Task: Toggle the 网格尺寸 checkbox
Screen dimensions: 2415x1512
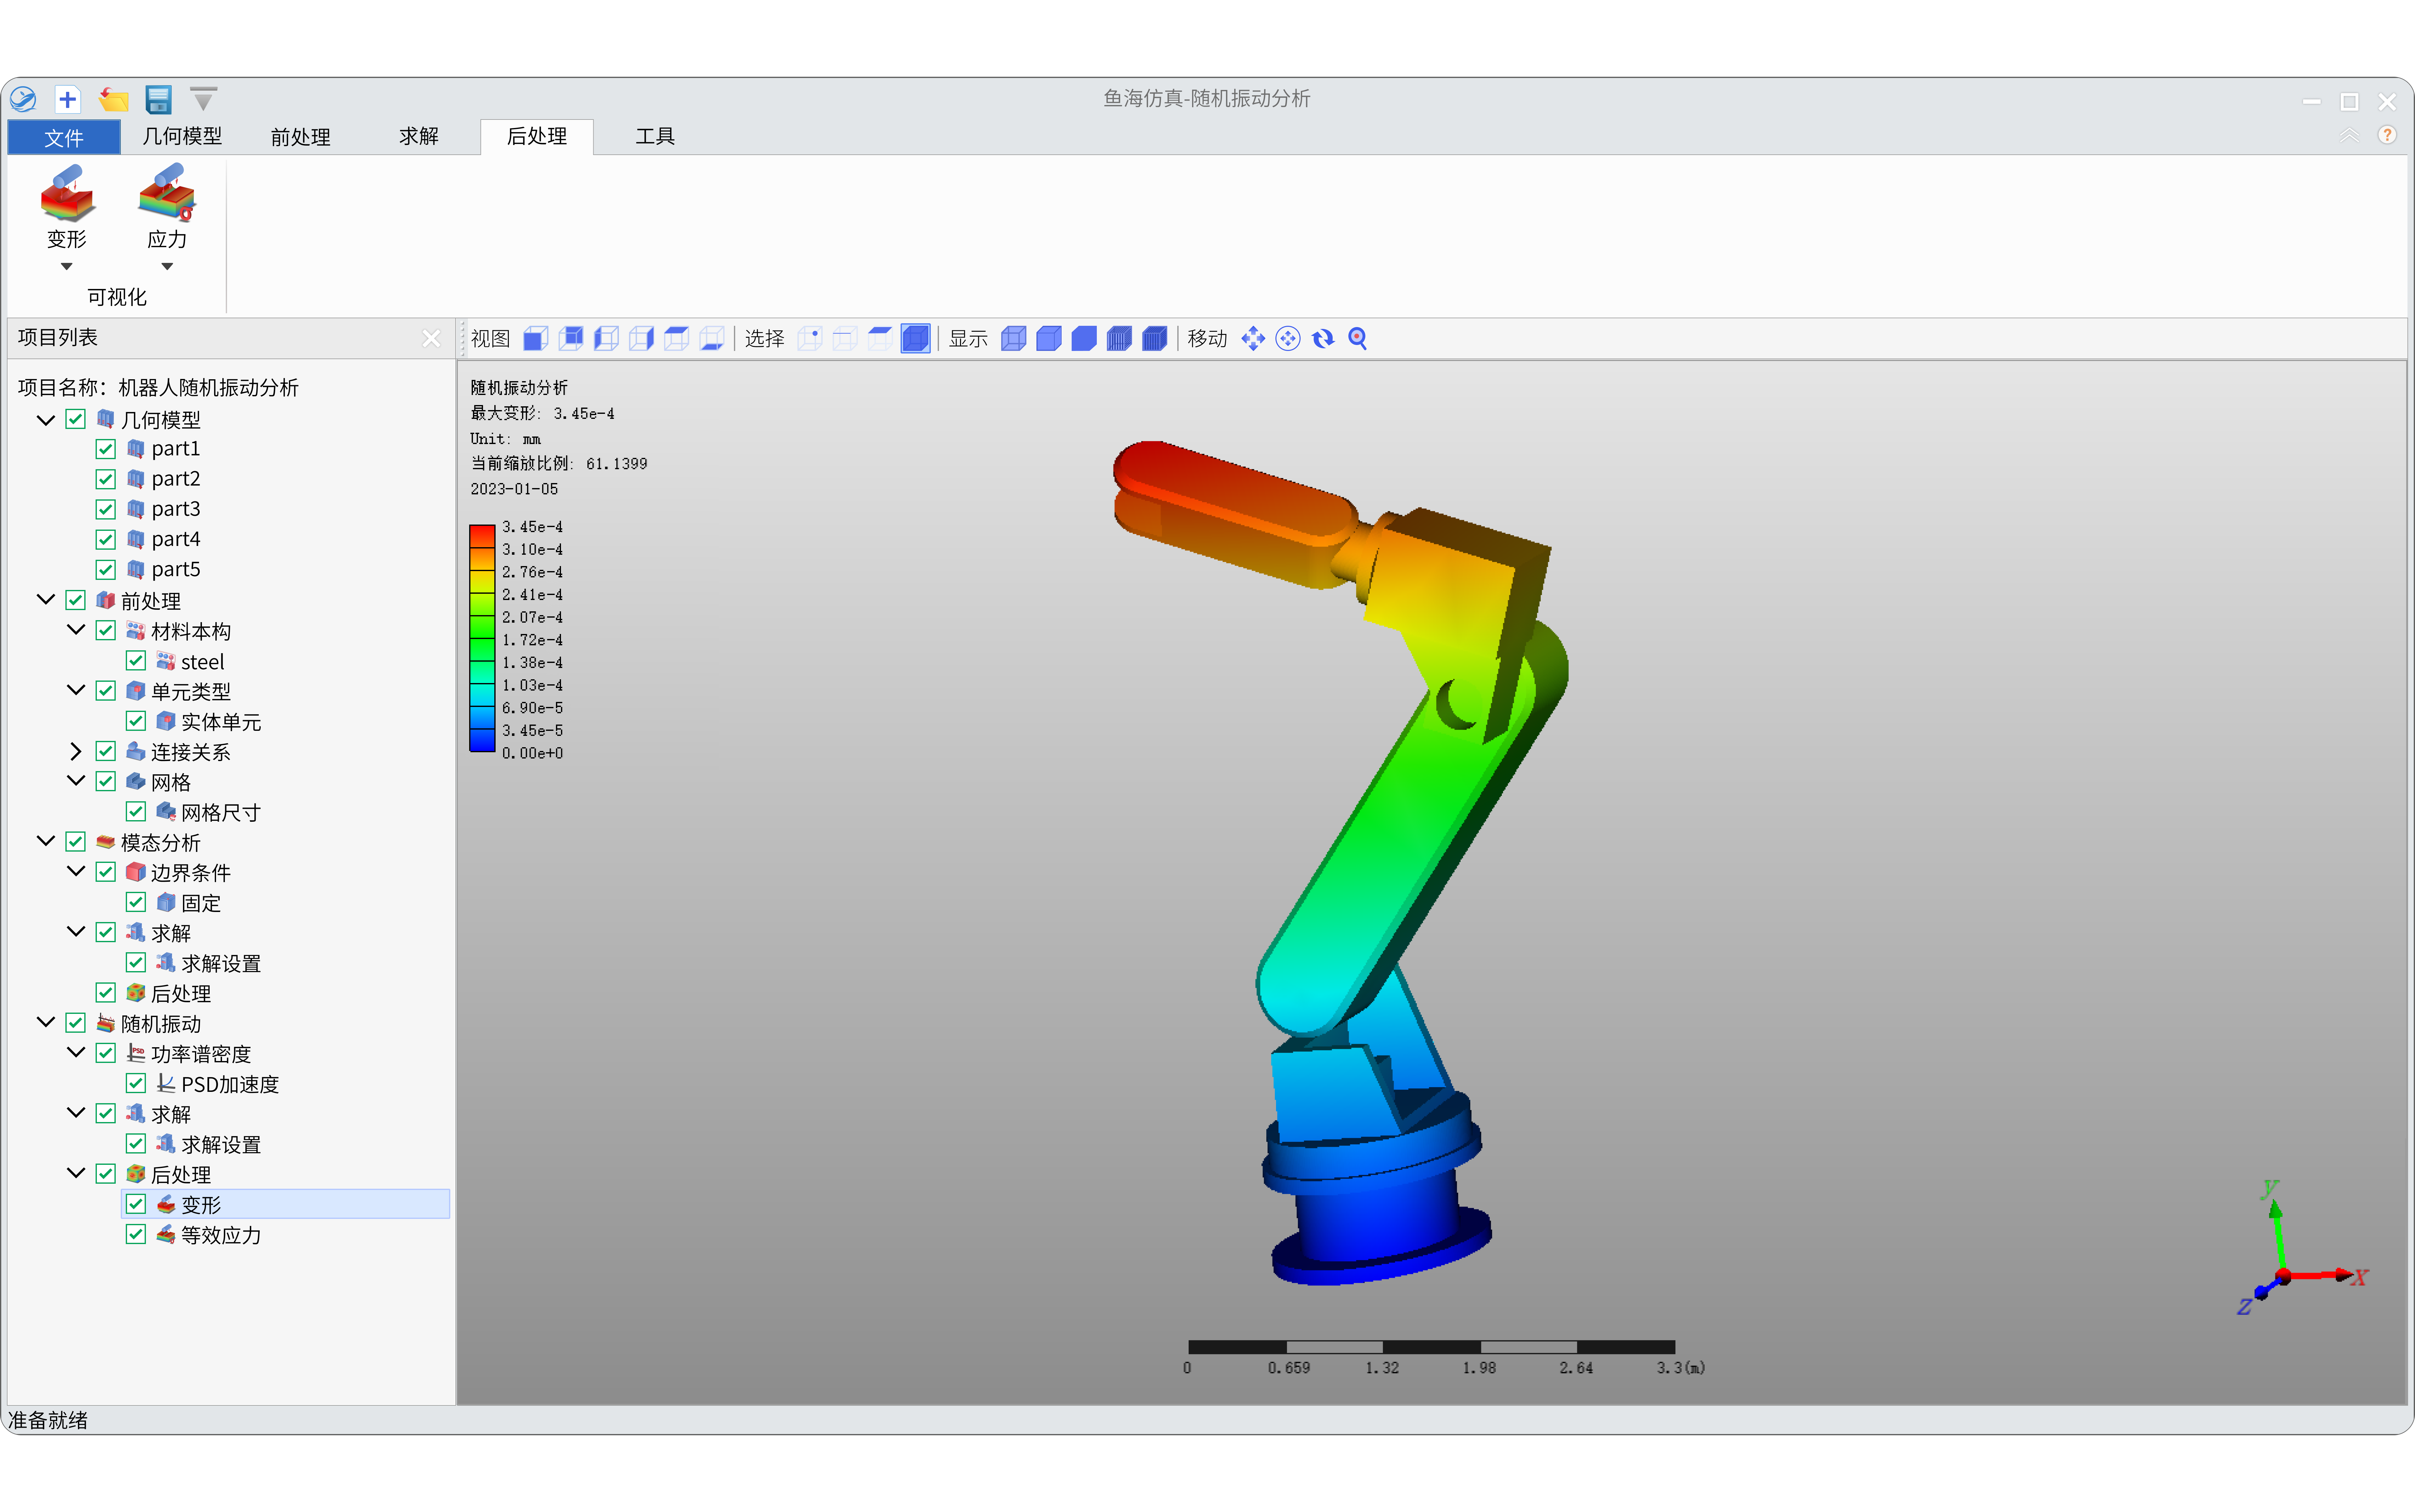Action: click(136, 812)
